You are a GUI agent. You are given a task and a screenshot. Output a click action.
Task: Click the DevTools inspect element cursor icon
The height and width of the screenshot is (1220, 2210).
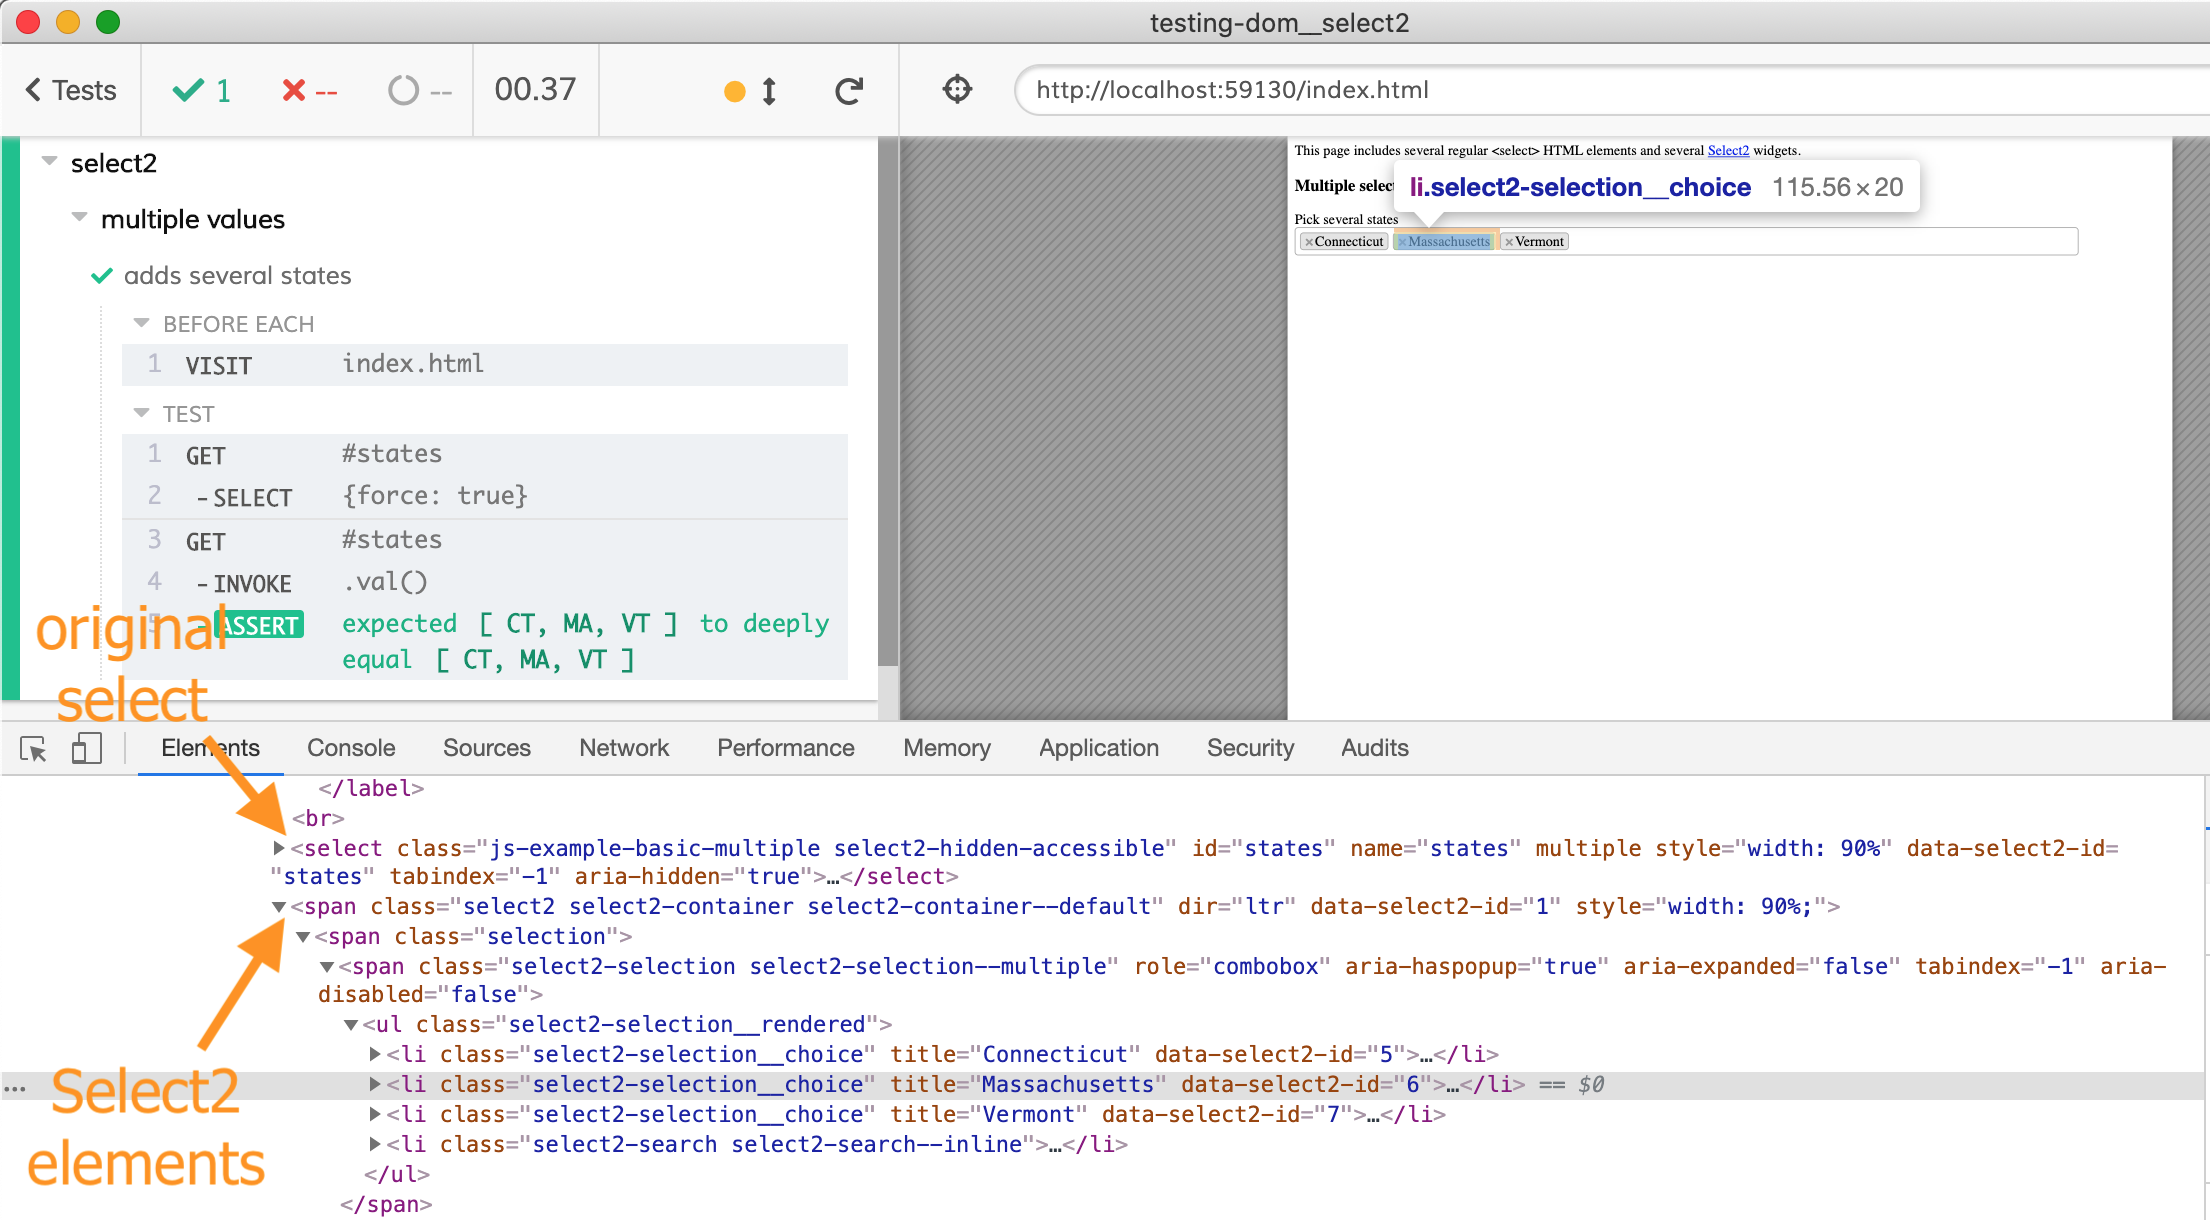point(33,748)
